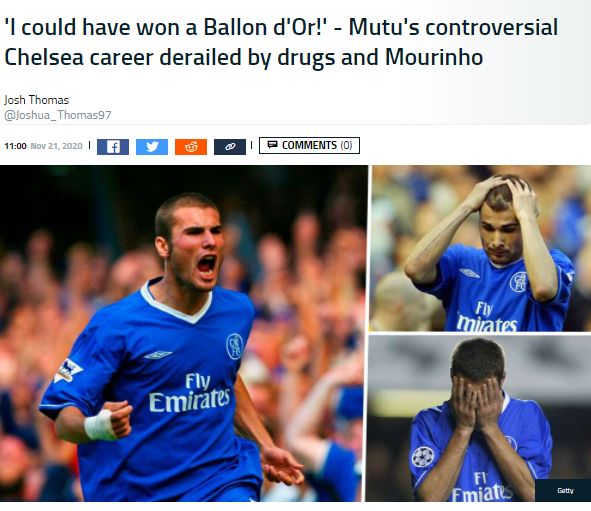
Task: Click the Premier League sleeve patch
Action: tap(68, 370)
